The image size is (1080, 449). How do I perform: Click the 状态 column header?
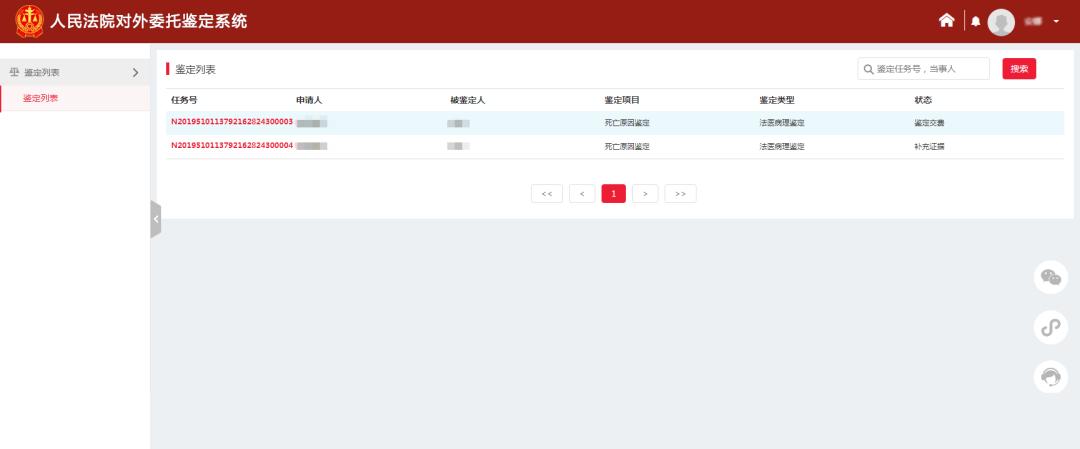(x=923, y=101)
